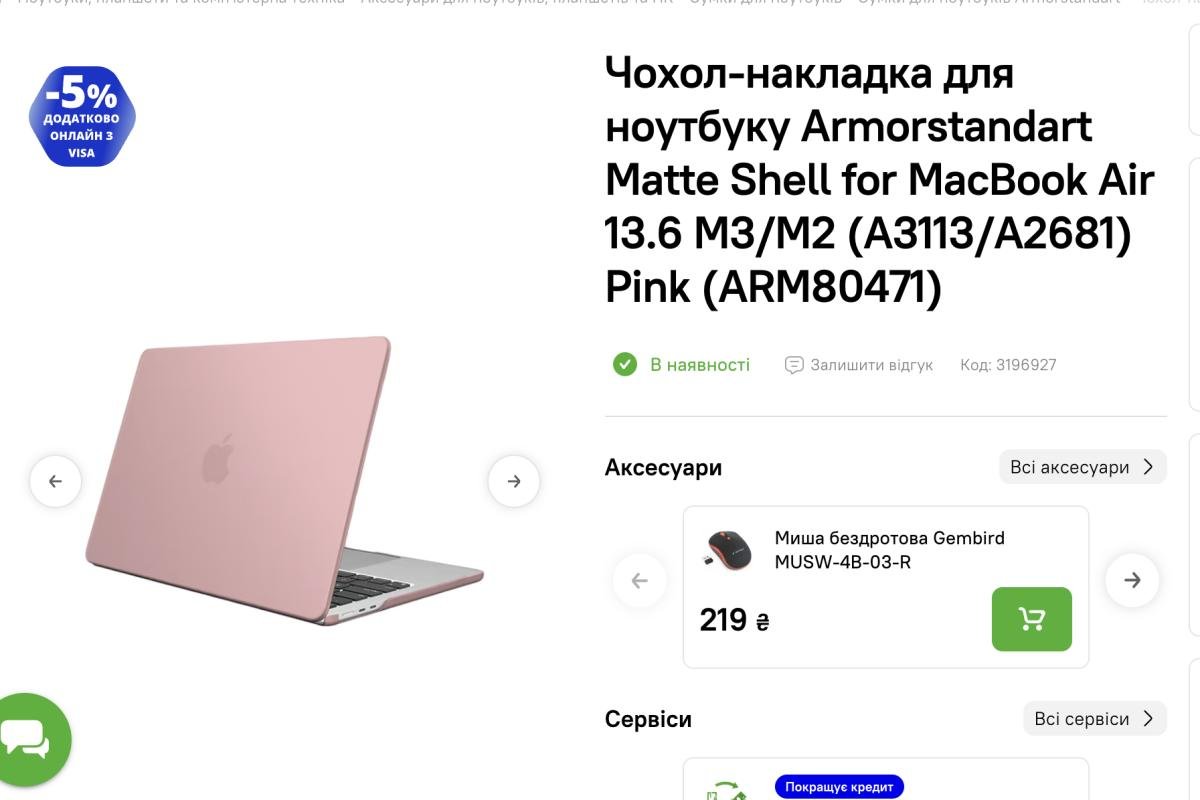Open Миша бездротова Gembird MUSW-4B-03-R link
Viewport: 1200px width, 800px height.
click(x=889, y=550)
